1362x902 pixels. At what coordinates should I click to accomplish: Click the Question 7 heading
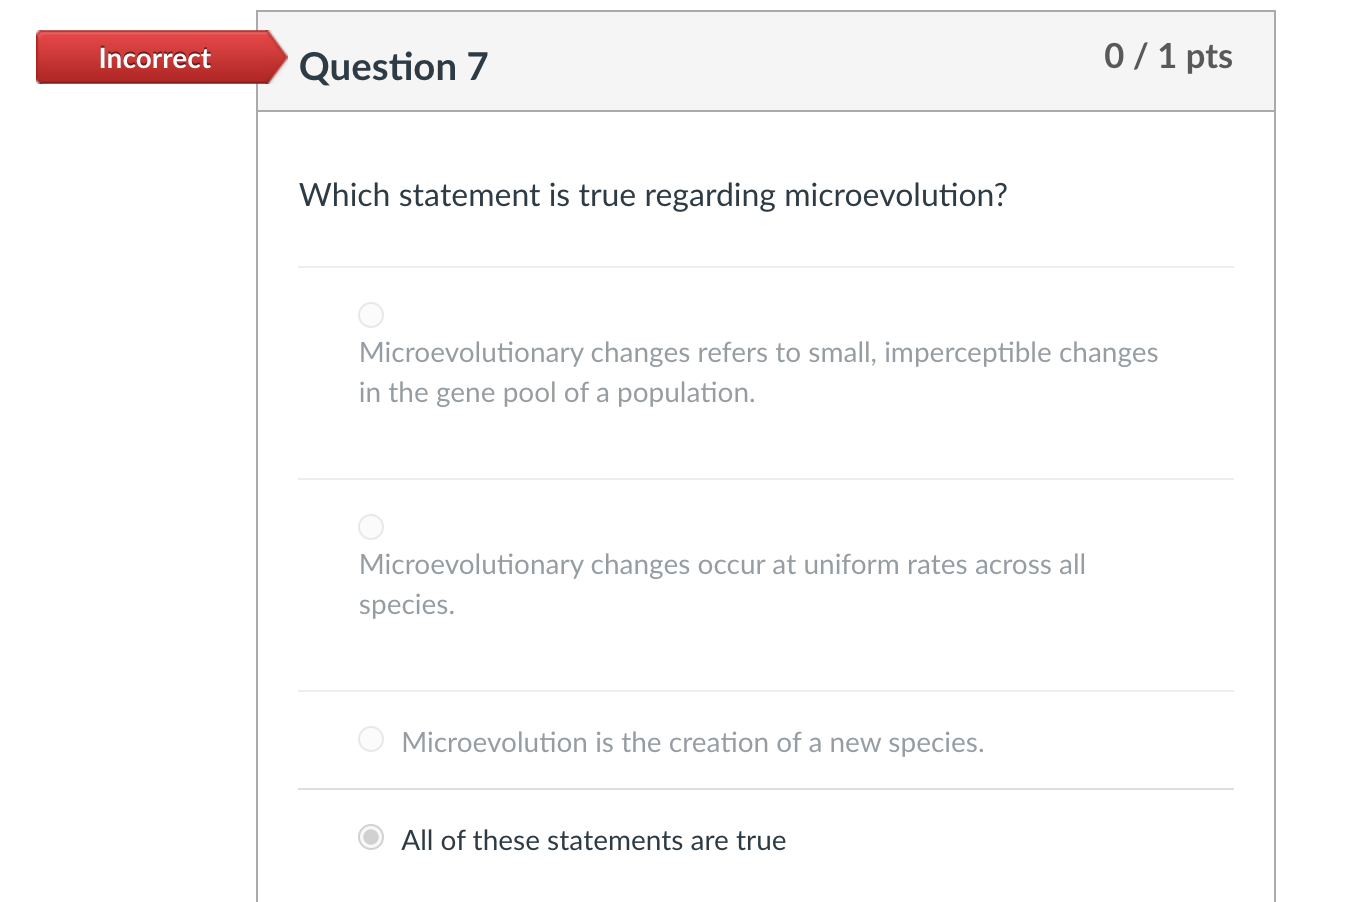coord(393,67)
